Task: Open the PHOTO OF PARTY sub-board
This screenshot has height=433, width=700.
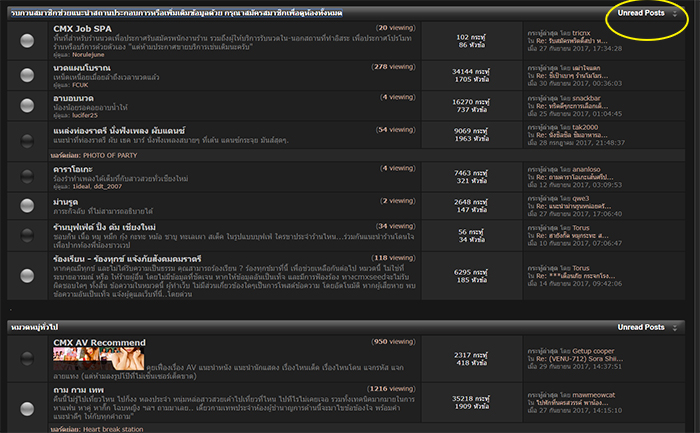Action: [x=110, y=155]
